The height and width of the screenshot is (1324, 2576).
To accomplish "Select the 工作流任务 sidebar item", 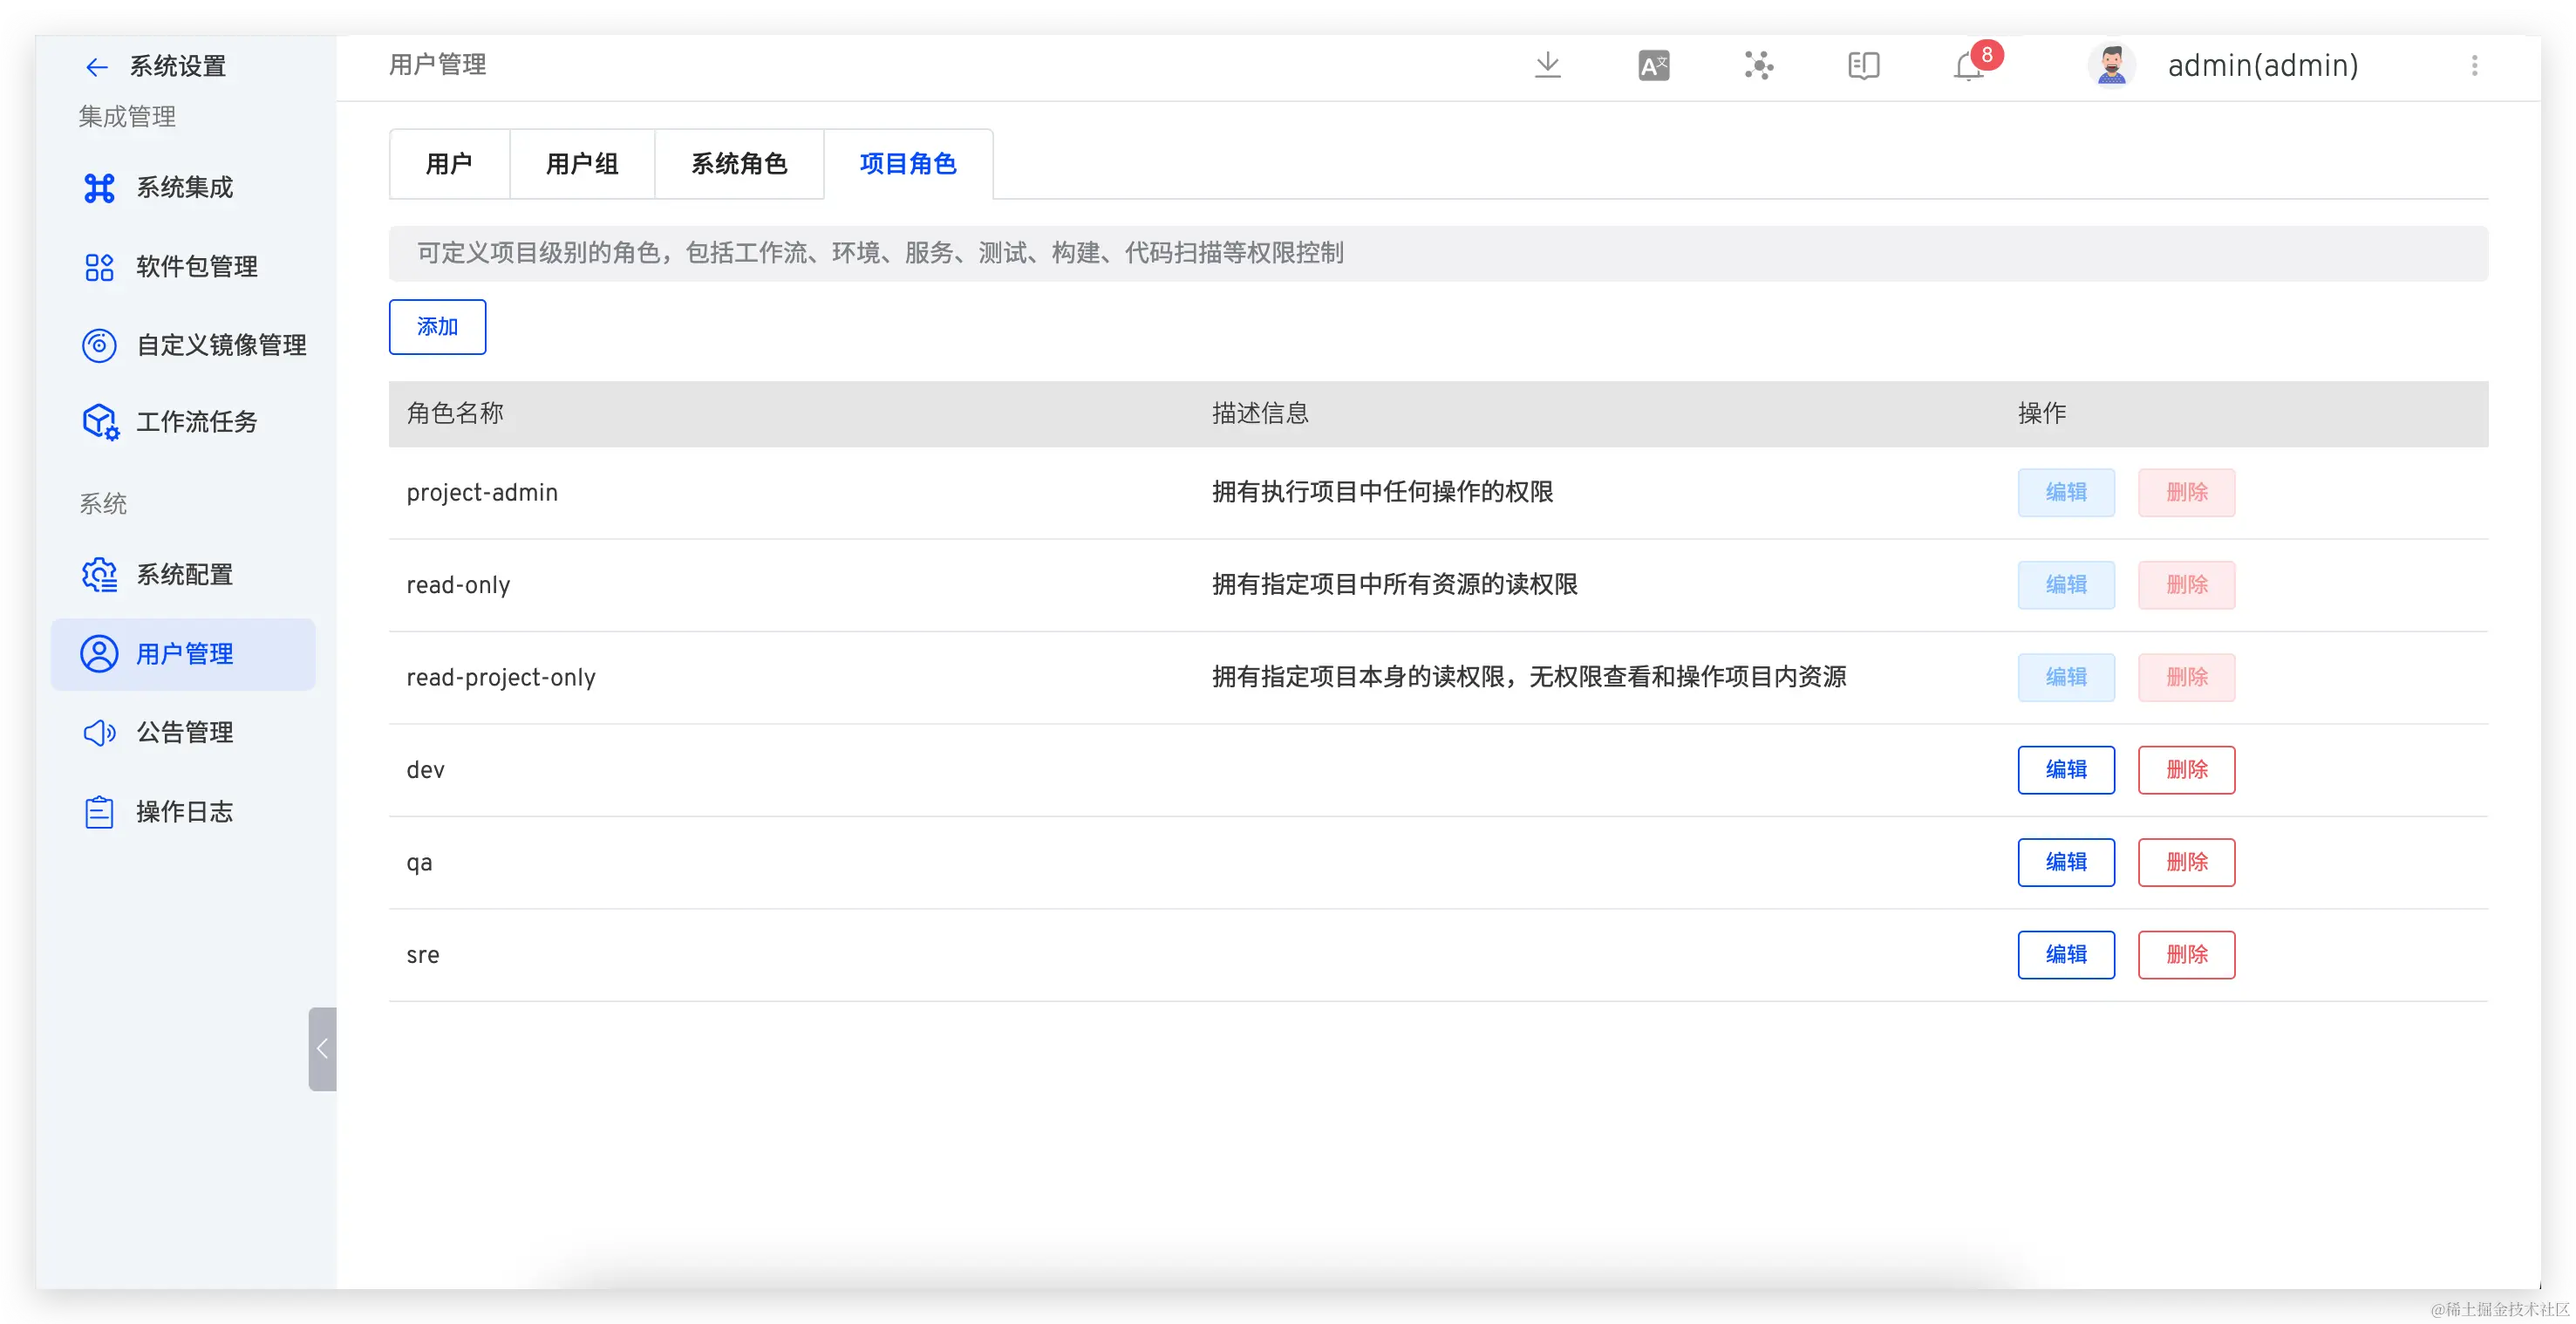I will (x=196, y=421).
